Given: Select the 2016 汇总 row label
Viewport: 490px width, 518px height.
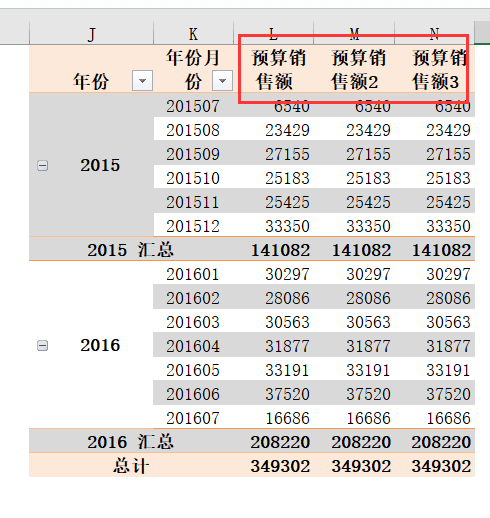Looking at the screenshot, I should (x=131, y=442).
